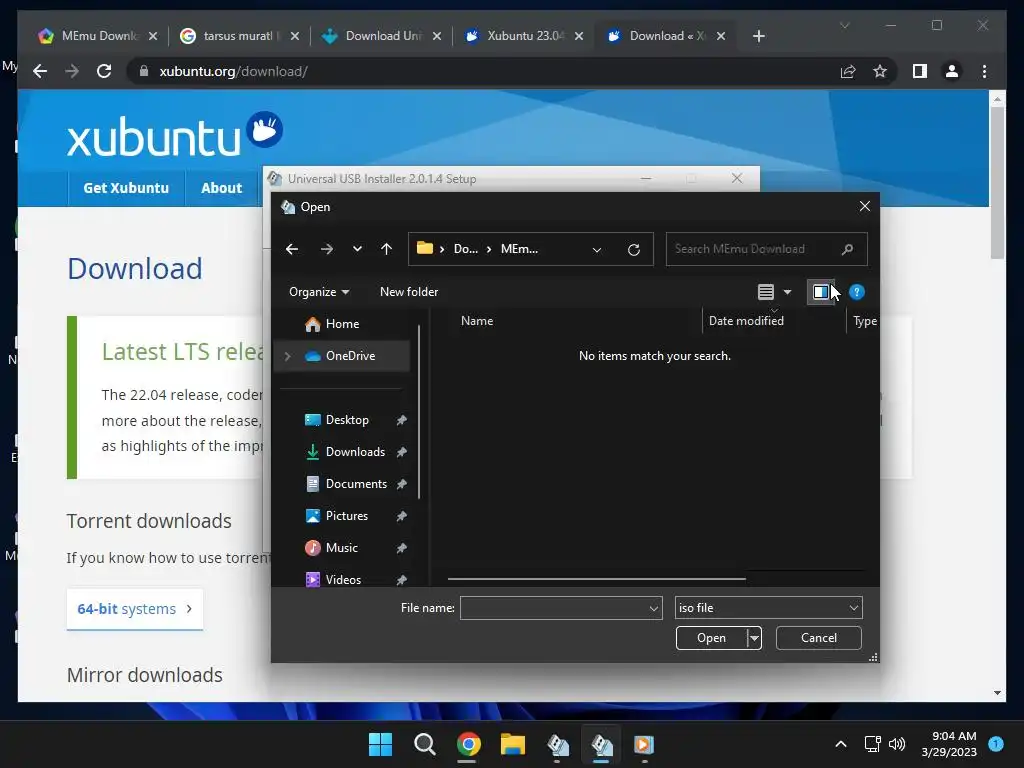Open the About site menu

[x=221, y=188]
